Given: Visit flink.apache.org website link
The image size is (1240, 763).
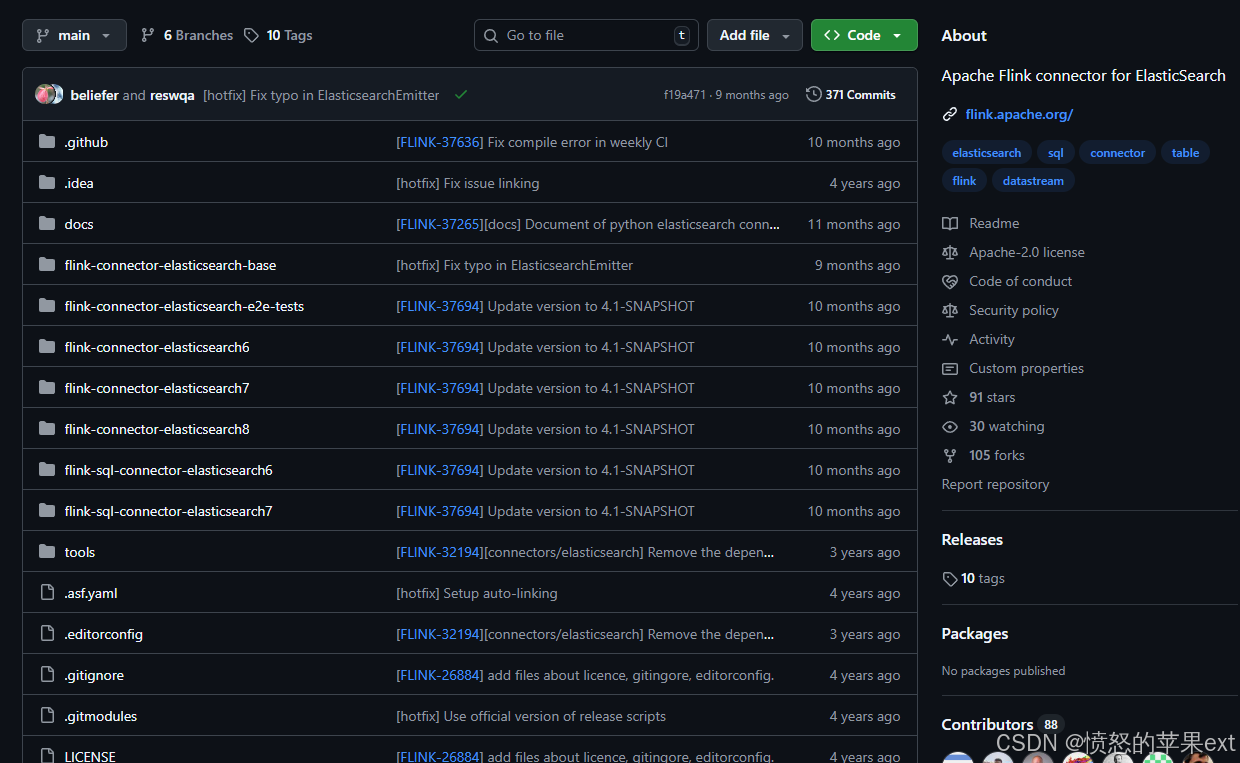Looking at the screenshot, I should coord(1019,114).
